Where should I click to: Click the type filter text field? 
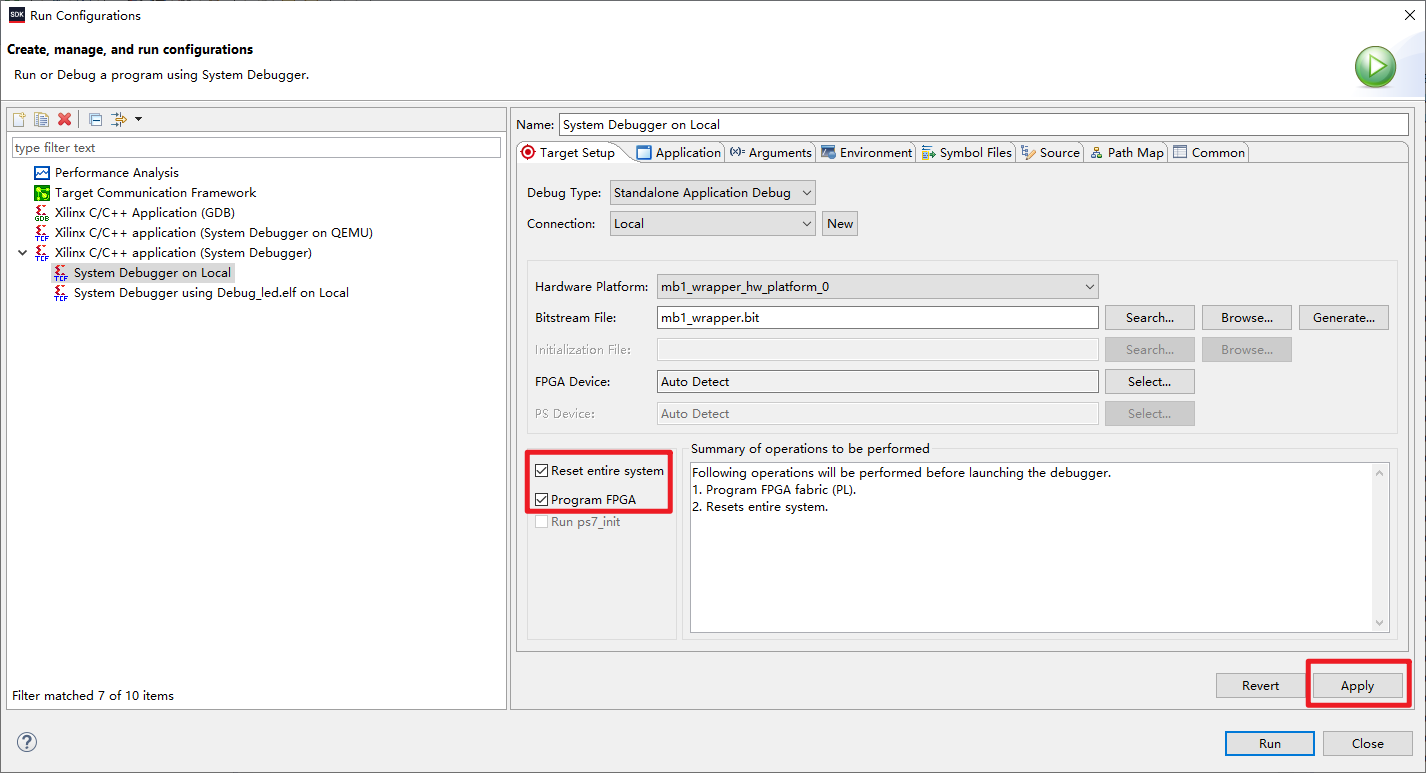(256, 147)
